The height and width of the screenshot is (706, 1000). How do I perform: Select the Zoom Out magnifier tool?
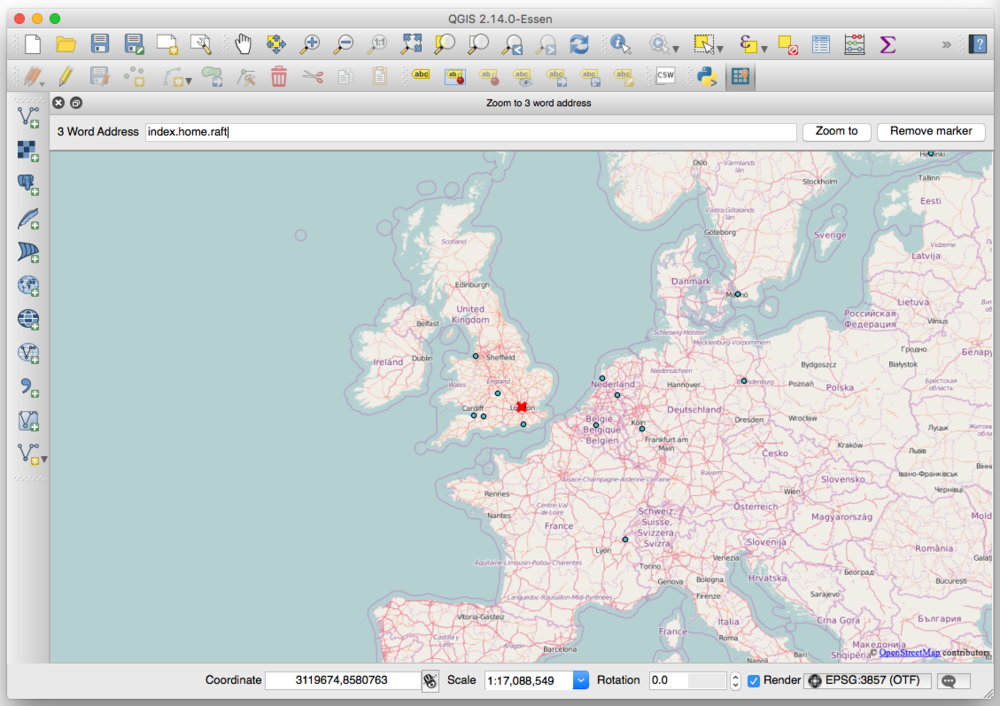[x=344, y=44]
